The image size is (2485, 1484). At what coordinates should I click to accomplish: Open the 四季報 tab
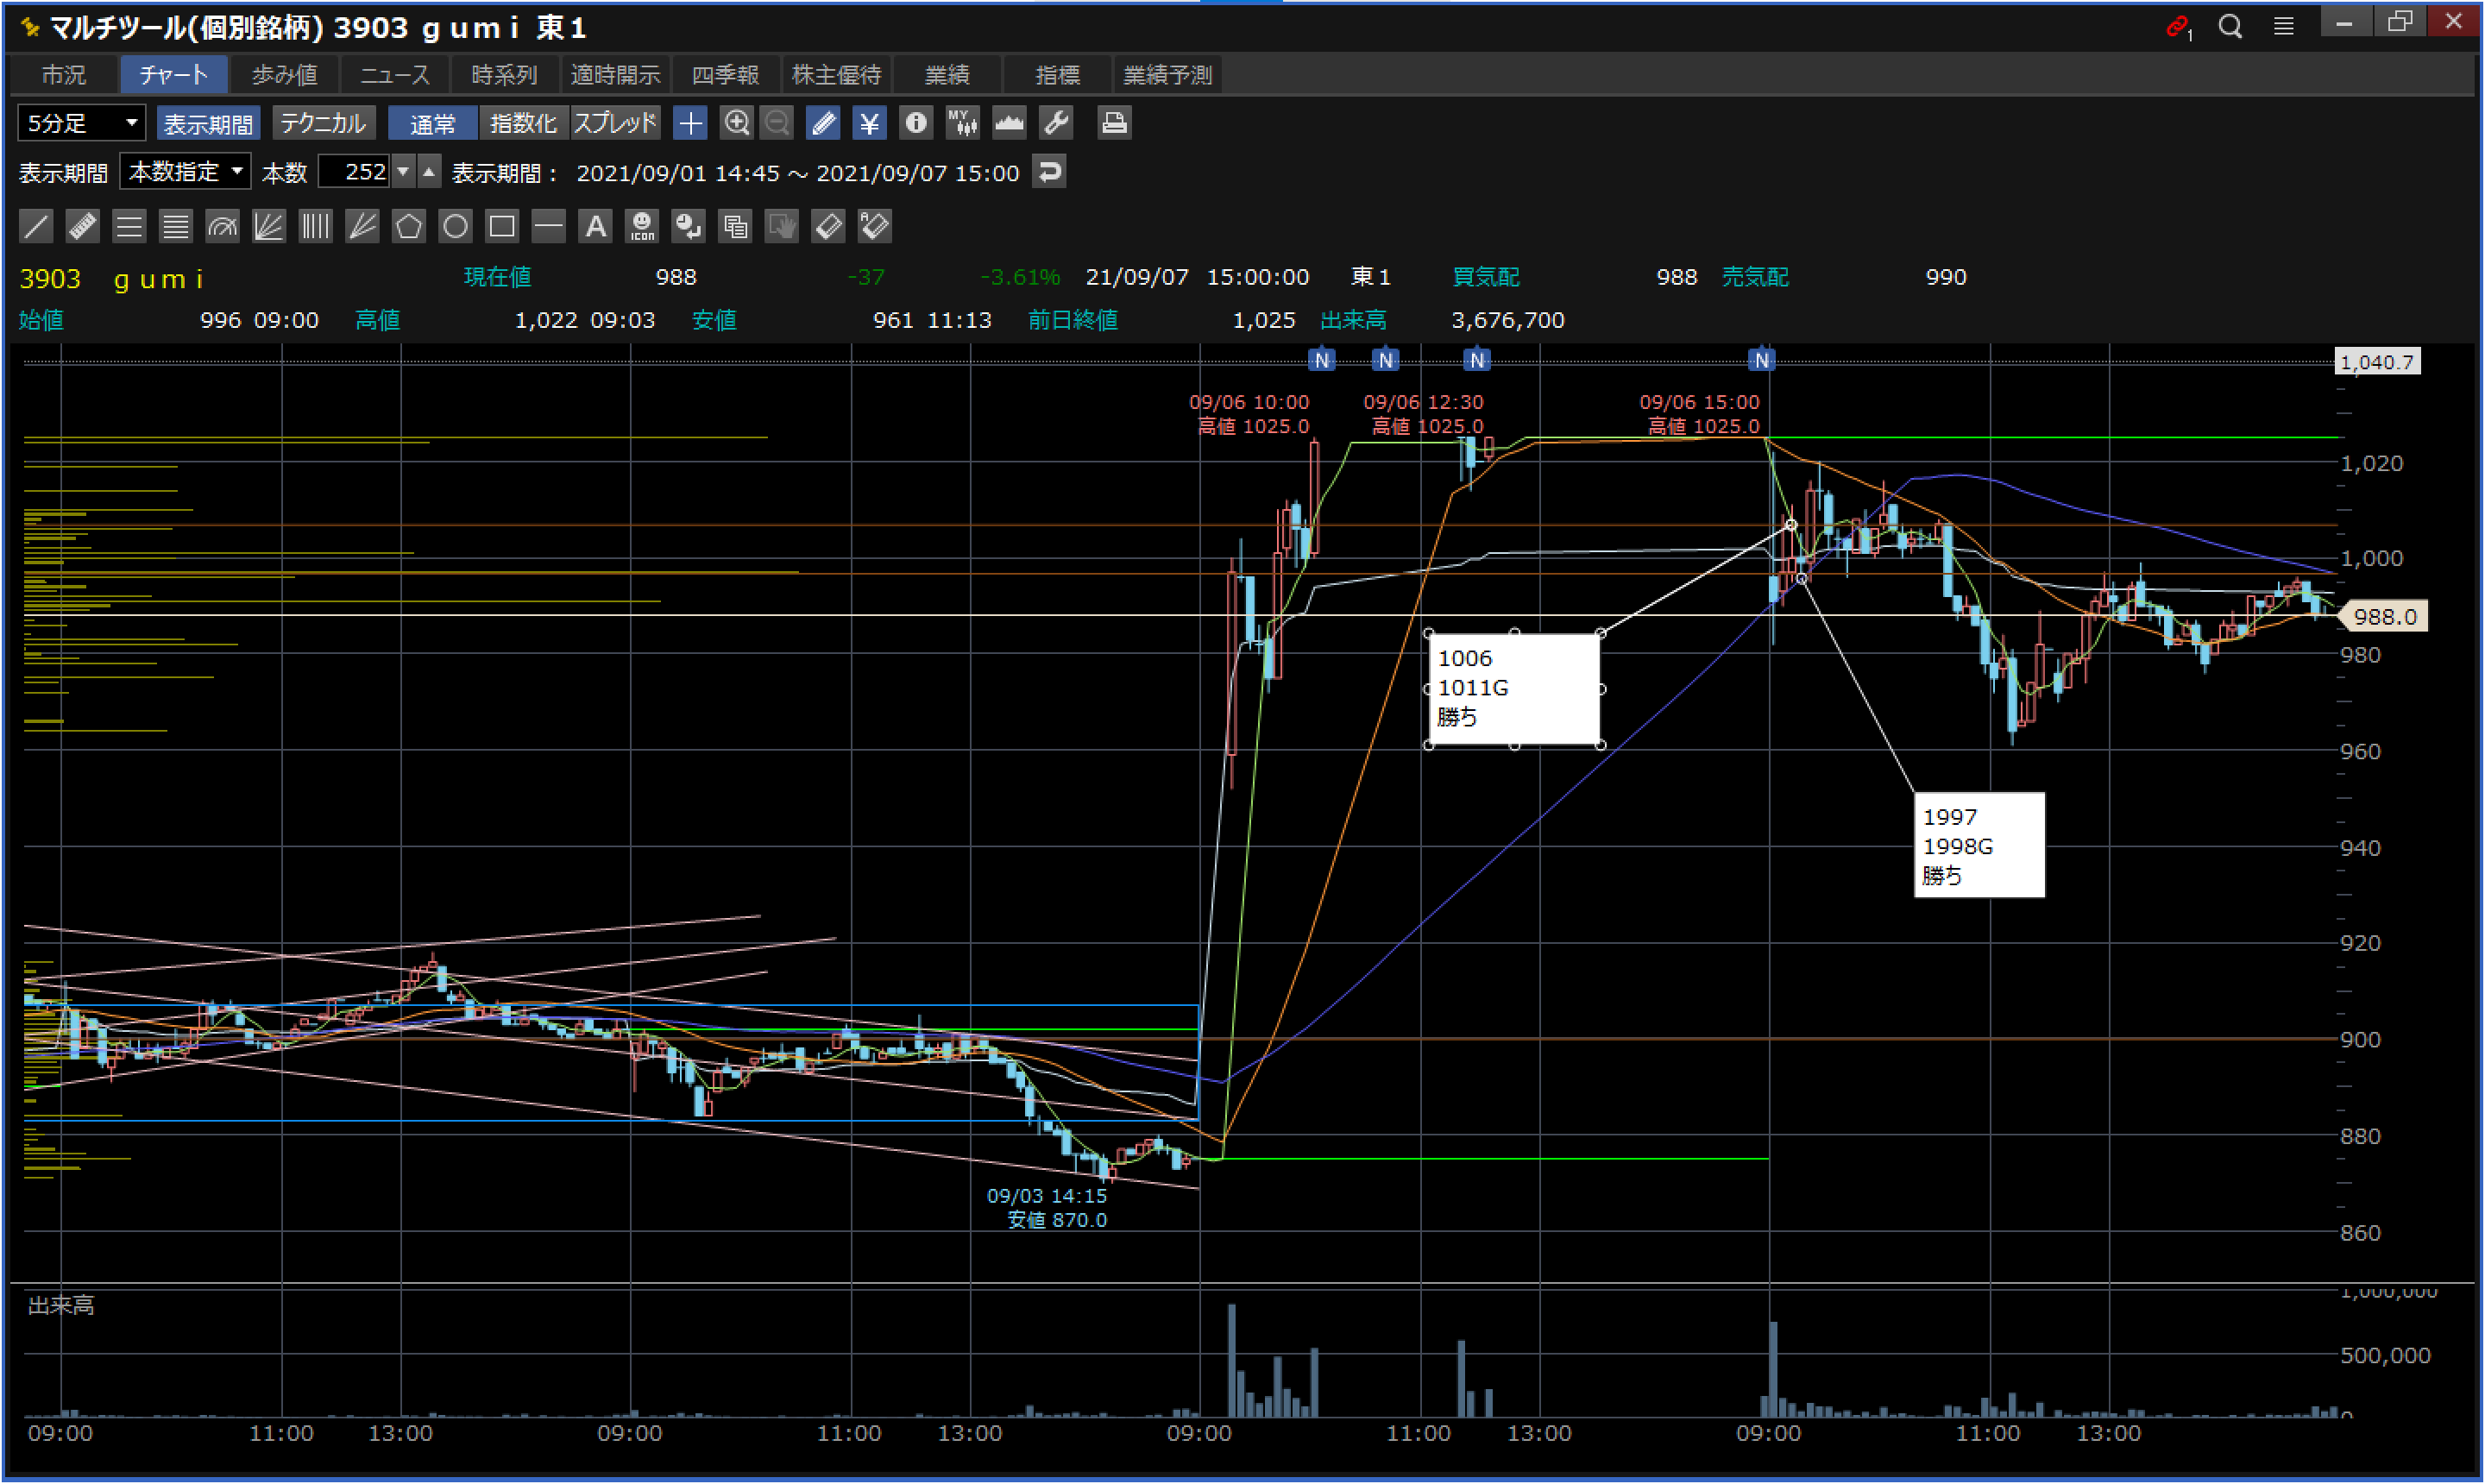point(725,75)
